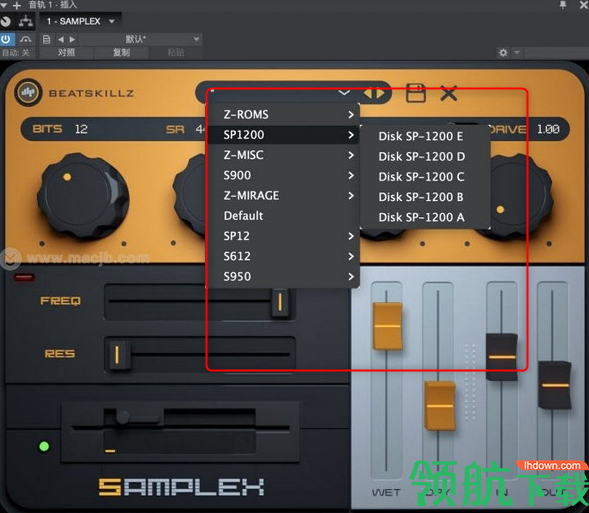Click the floppy disk eject button

click(140, 416)
